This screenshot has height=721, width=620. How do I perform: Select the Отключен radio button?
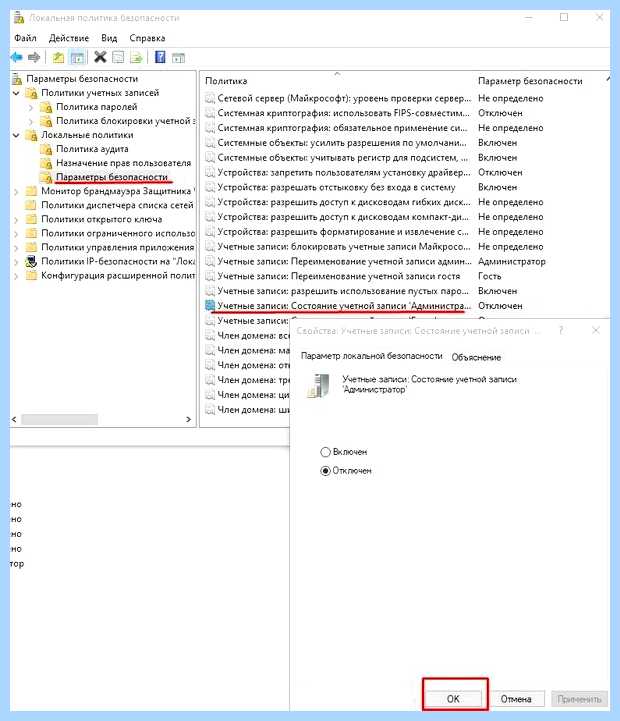[325, 471]
